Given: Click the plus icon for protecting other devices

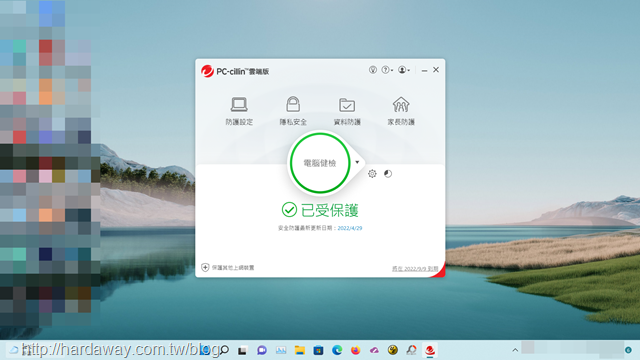Looking at the screenshot, I should pos(205,267).
